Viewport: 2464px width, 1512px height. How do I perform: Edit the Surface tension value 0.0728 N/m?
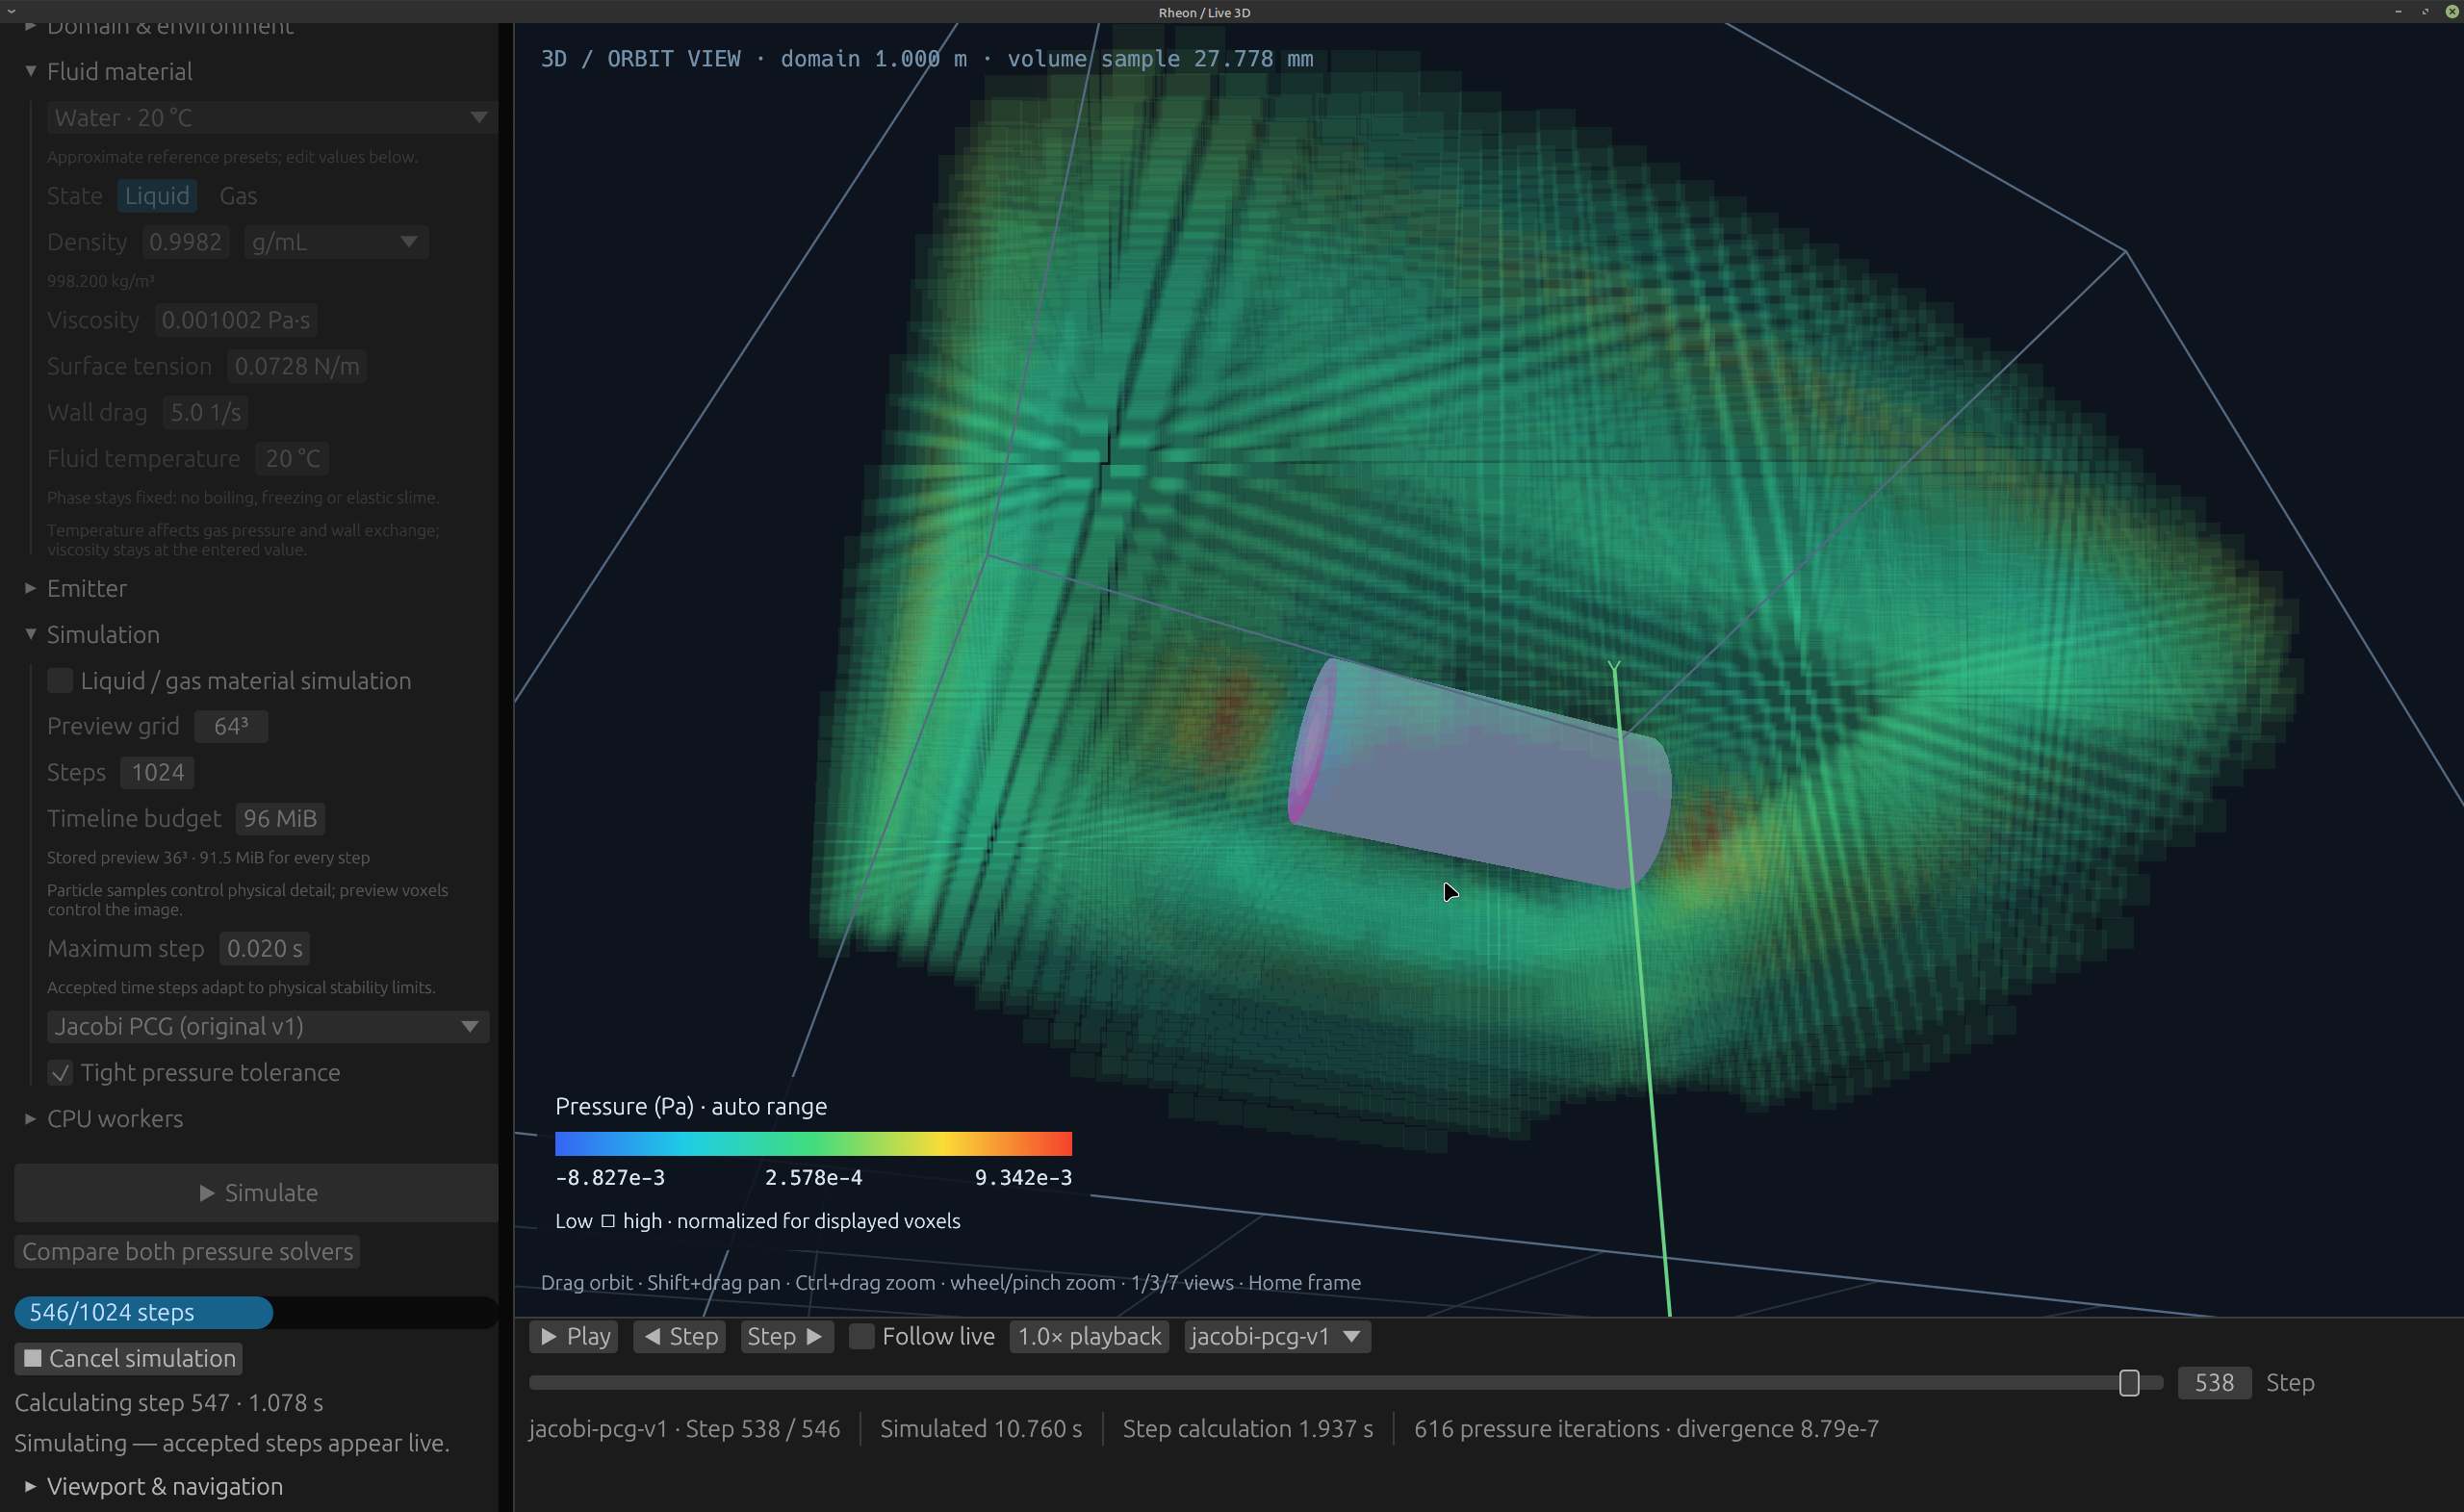[297, 366]
